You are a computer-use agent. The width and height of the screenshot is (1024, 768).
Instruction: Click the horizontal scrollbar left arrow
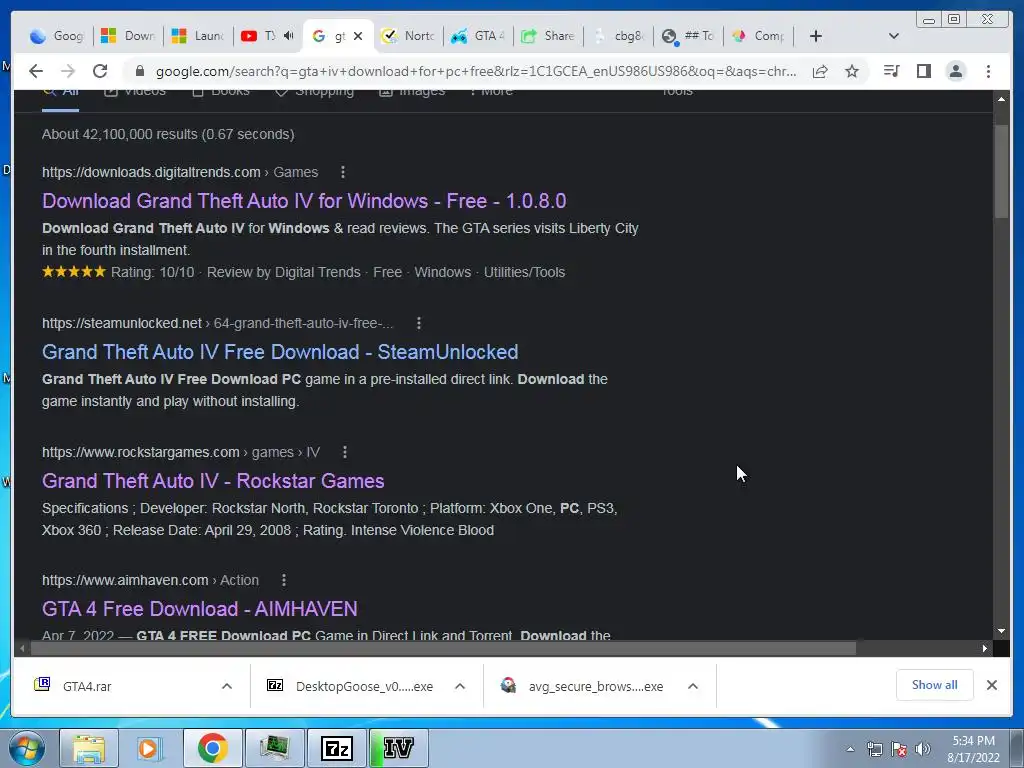click(x=23, y=648)
